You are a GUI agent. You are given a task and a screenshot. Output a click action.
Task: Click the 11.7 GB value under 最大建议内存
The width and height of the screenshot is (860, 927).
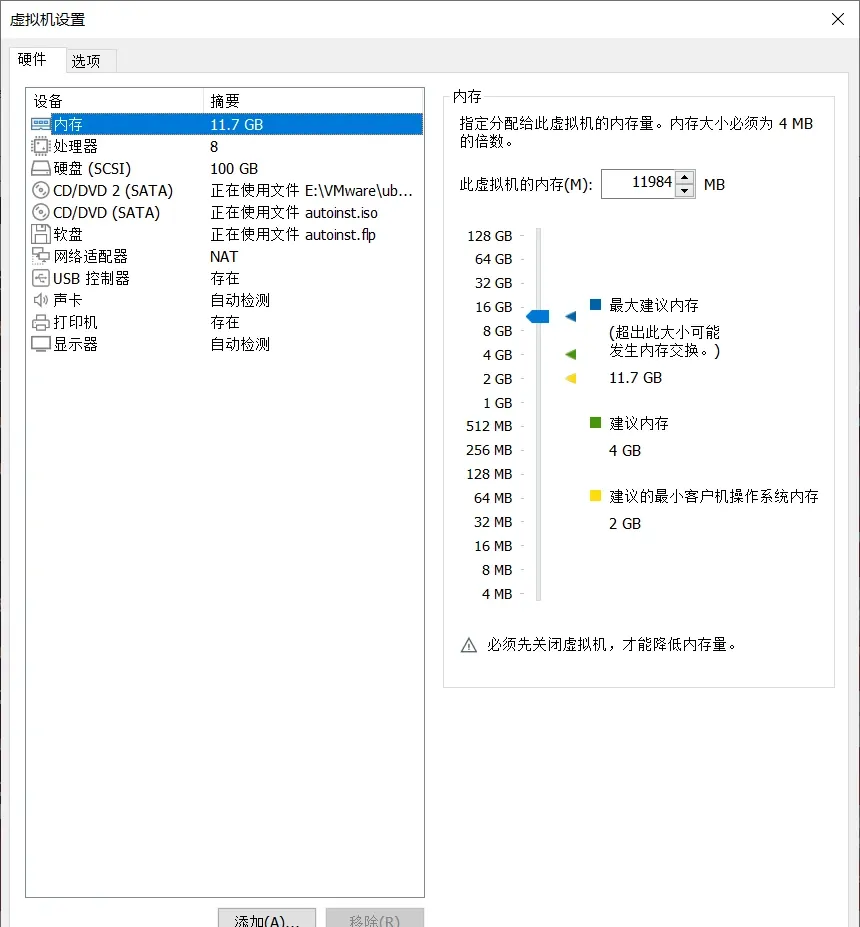[635, 378]
